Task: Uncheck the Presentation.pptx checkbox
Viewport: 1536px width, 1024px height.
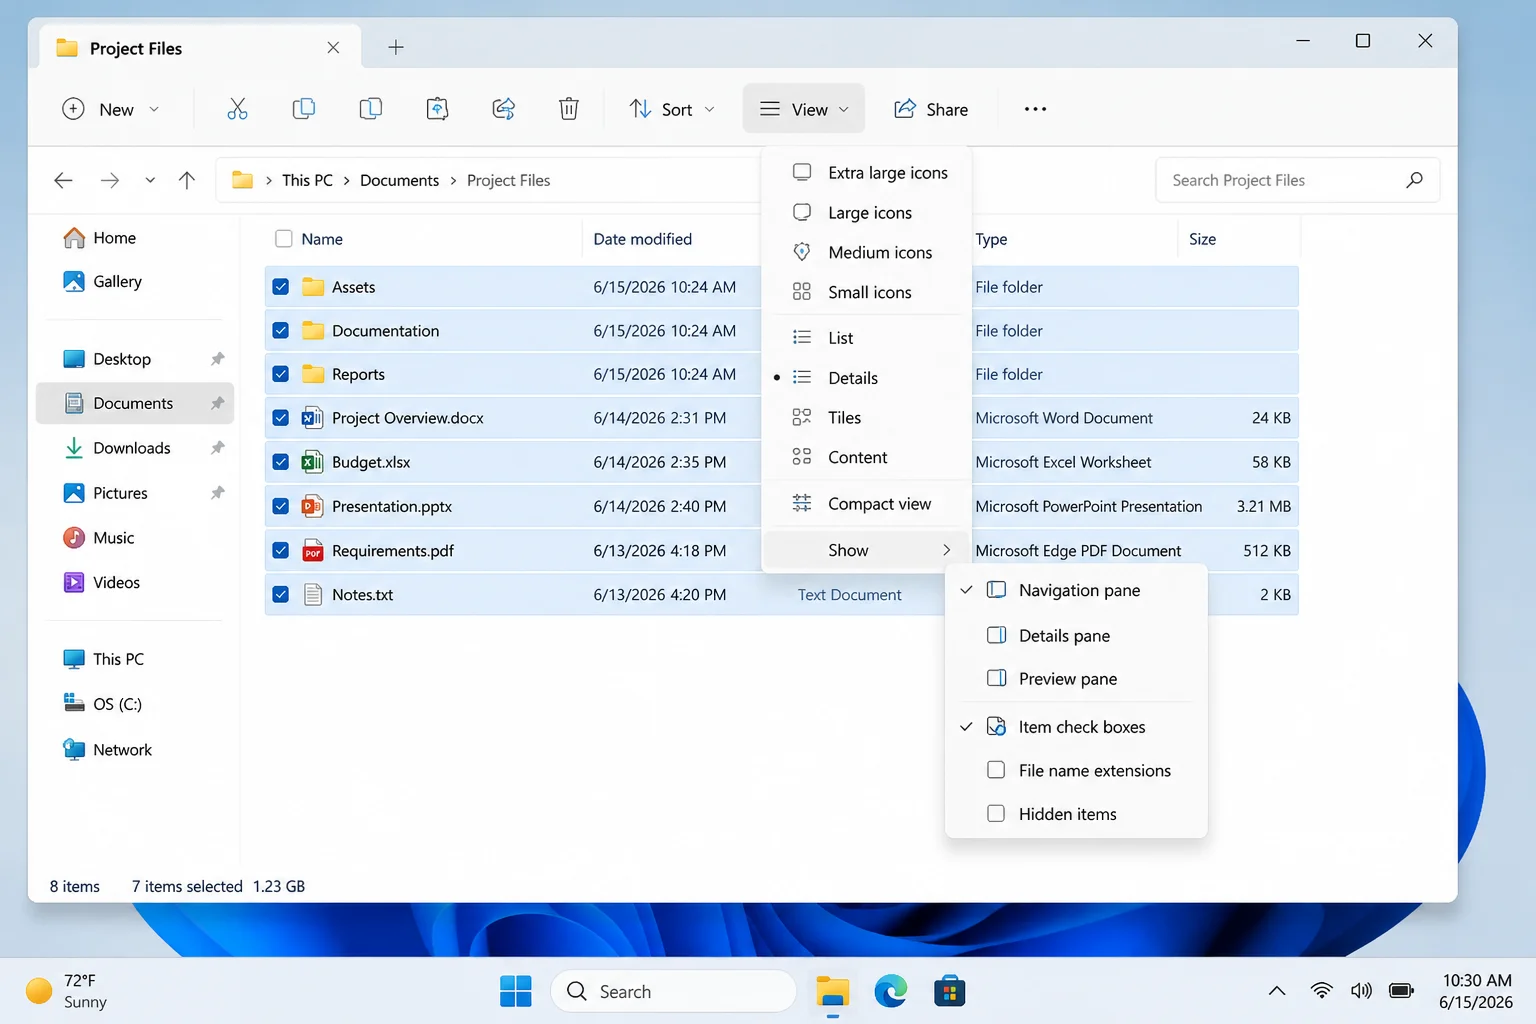Action: 281,506
